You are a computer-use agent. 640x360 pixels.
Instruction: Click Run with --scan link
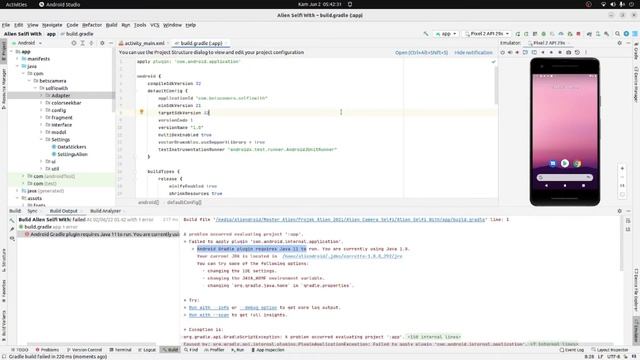click(209, 315)
